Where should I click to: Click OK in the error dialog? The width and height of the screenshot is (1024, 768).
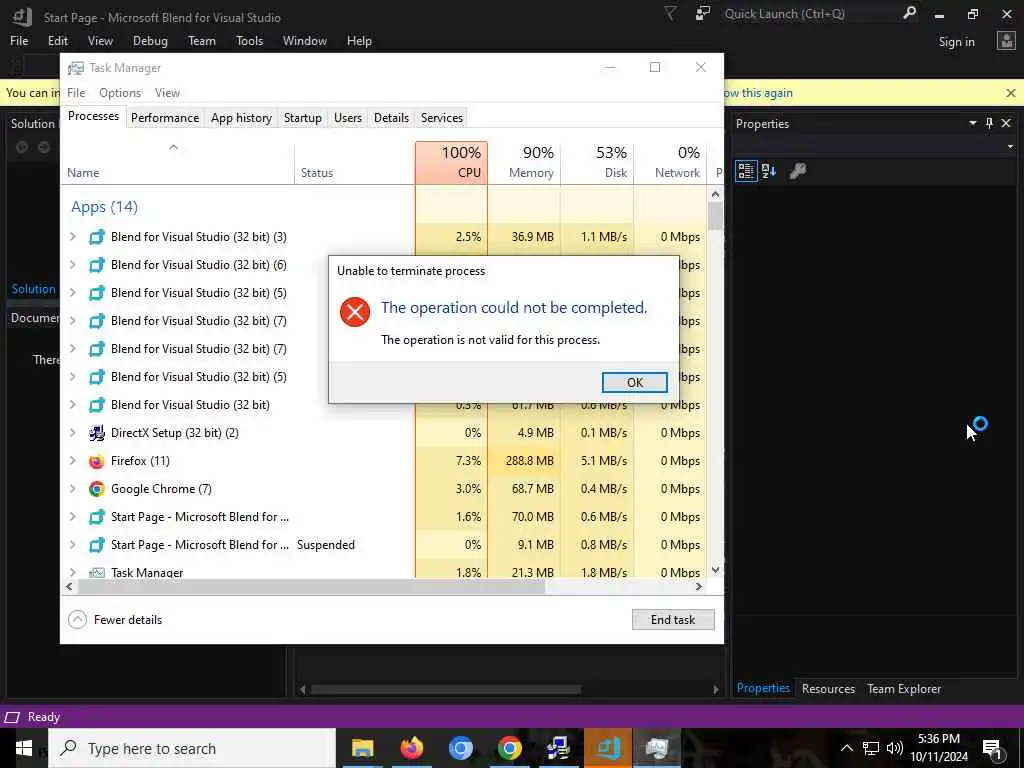[x=634, y=383]
